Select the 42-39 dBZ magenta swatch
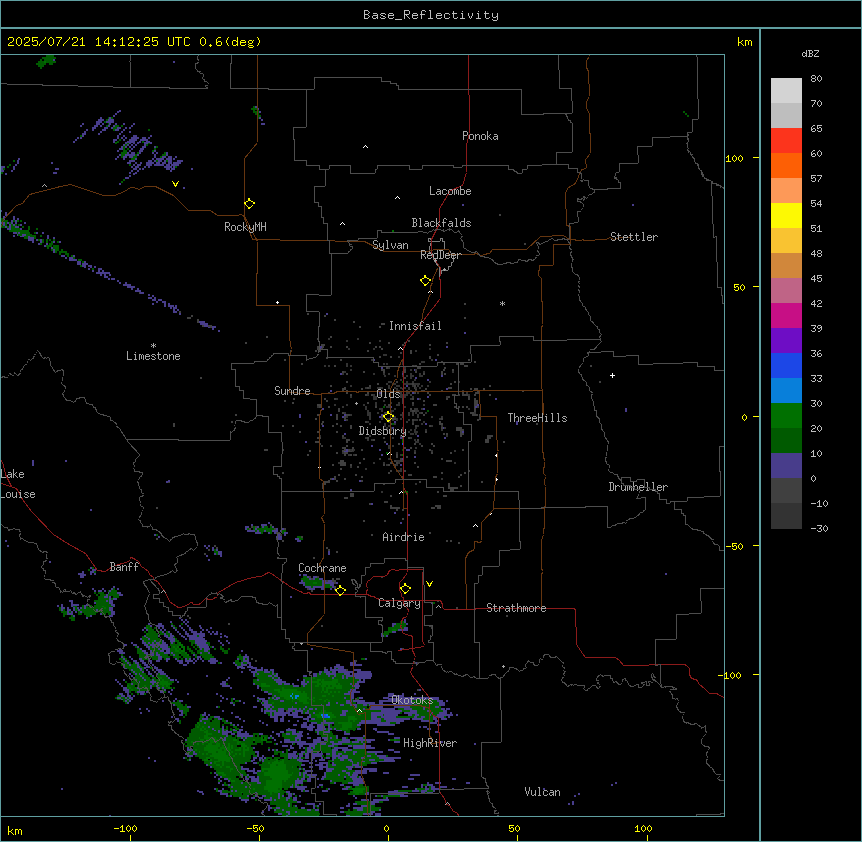Screen dimensions: 862x842 pyautogui.click(x=786, y=315)
